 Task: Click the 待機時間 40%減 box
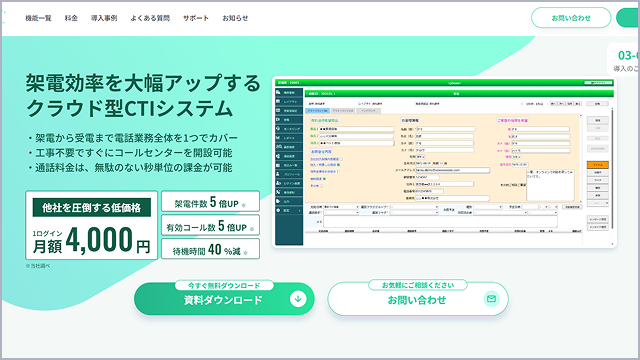point(210,249)
